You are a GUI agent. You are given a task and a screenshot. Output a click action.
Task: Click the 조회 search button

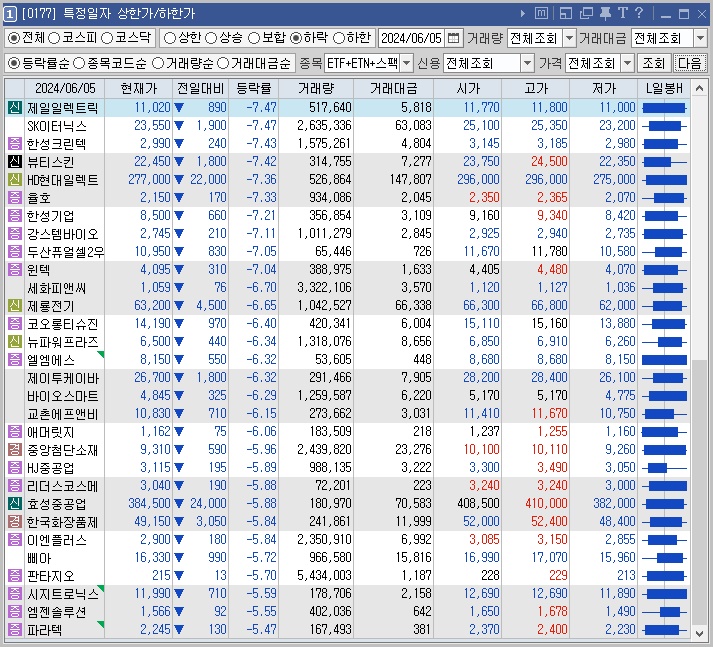tap(653, 63)
